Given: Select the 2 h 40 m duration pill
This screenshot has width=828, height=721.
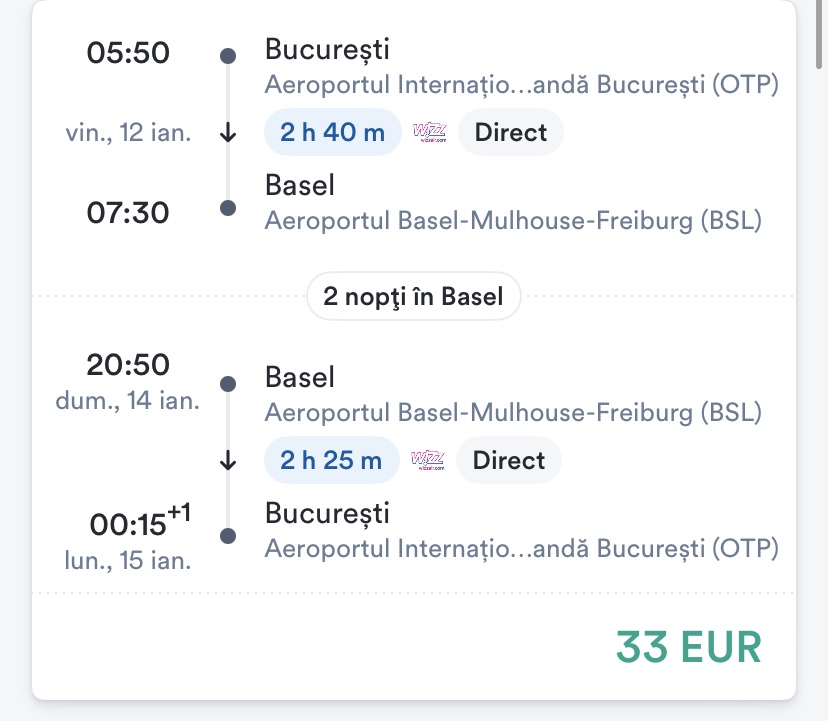Looking at the screenshot, I should pos(333,132).
